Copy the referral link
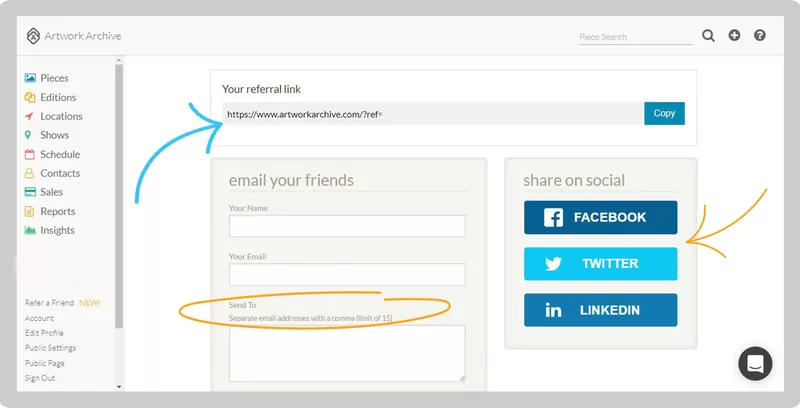 (x=664, y=113)
